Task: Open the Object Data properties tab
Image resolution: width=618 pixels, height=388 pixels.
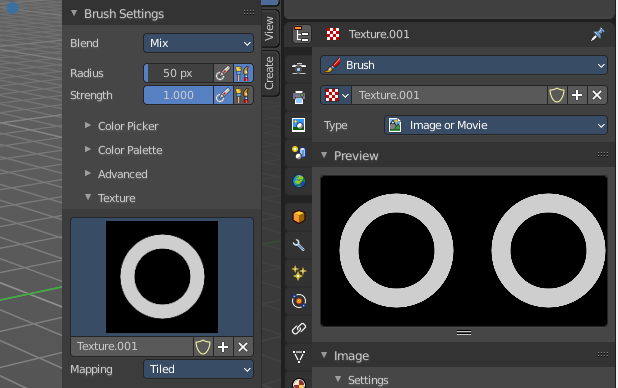Action: (299, 357)
